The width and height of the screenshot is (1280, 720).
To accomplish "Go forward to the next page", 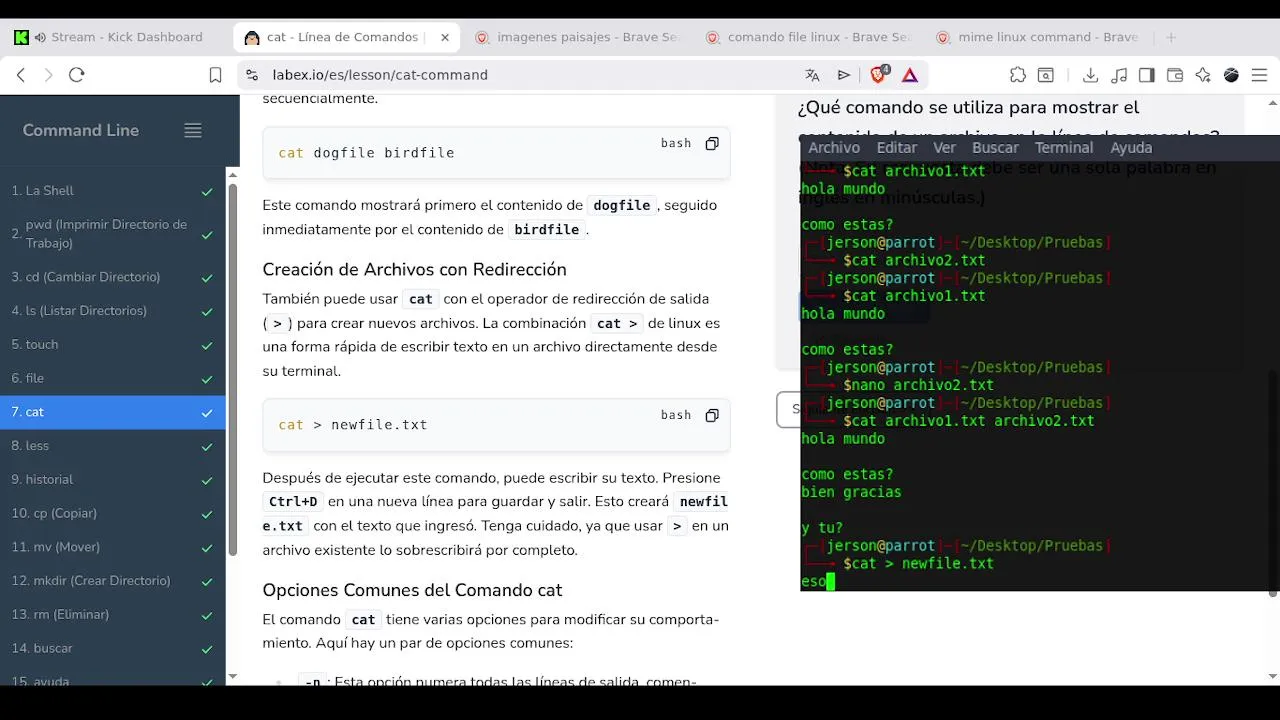I will click(x=48, y=75).
